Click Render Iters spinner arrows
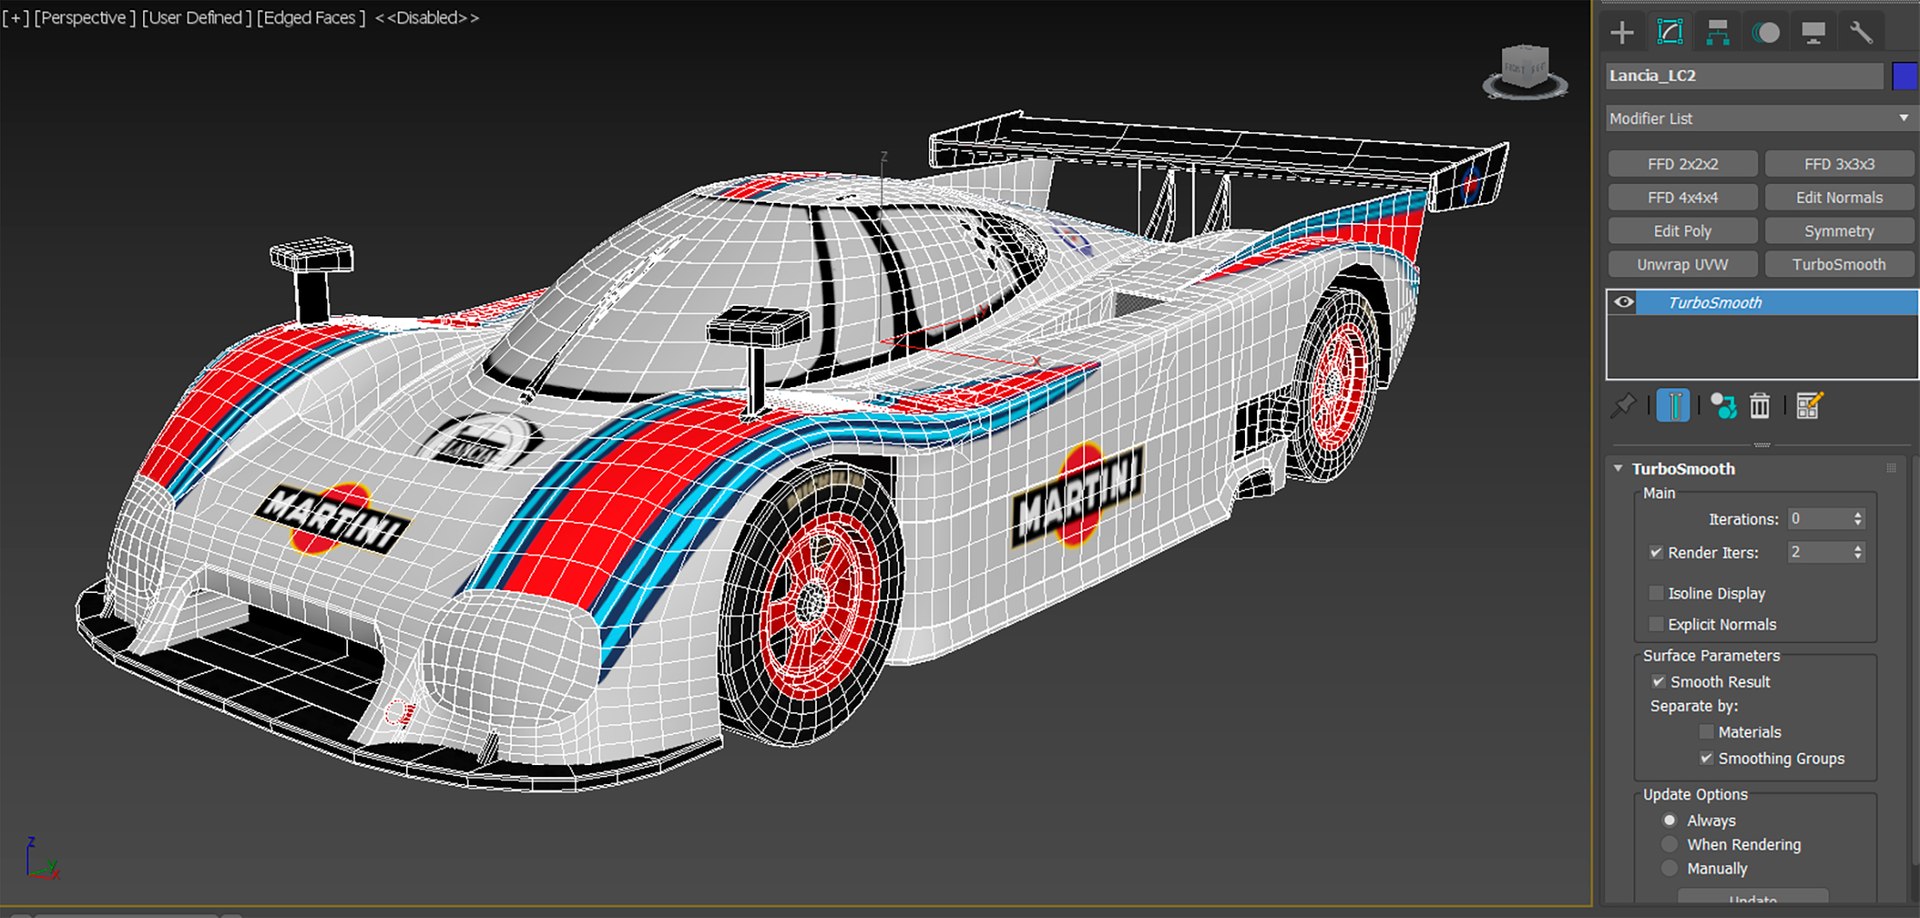This screenshot has width=1920, height=918. pyautogui.click(x=1858, y=552)
